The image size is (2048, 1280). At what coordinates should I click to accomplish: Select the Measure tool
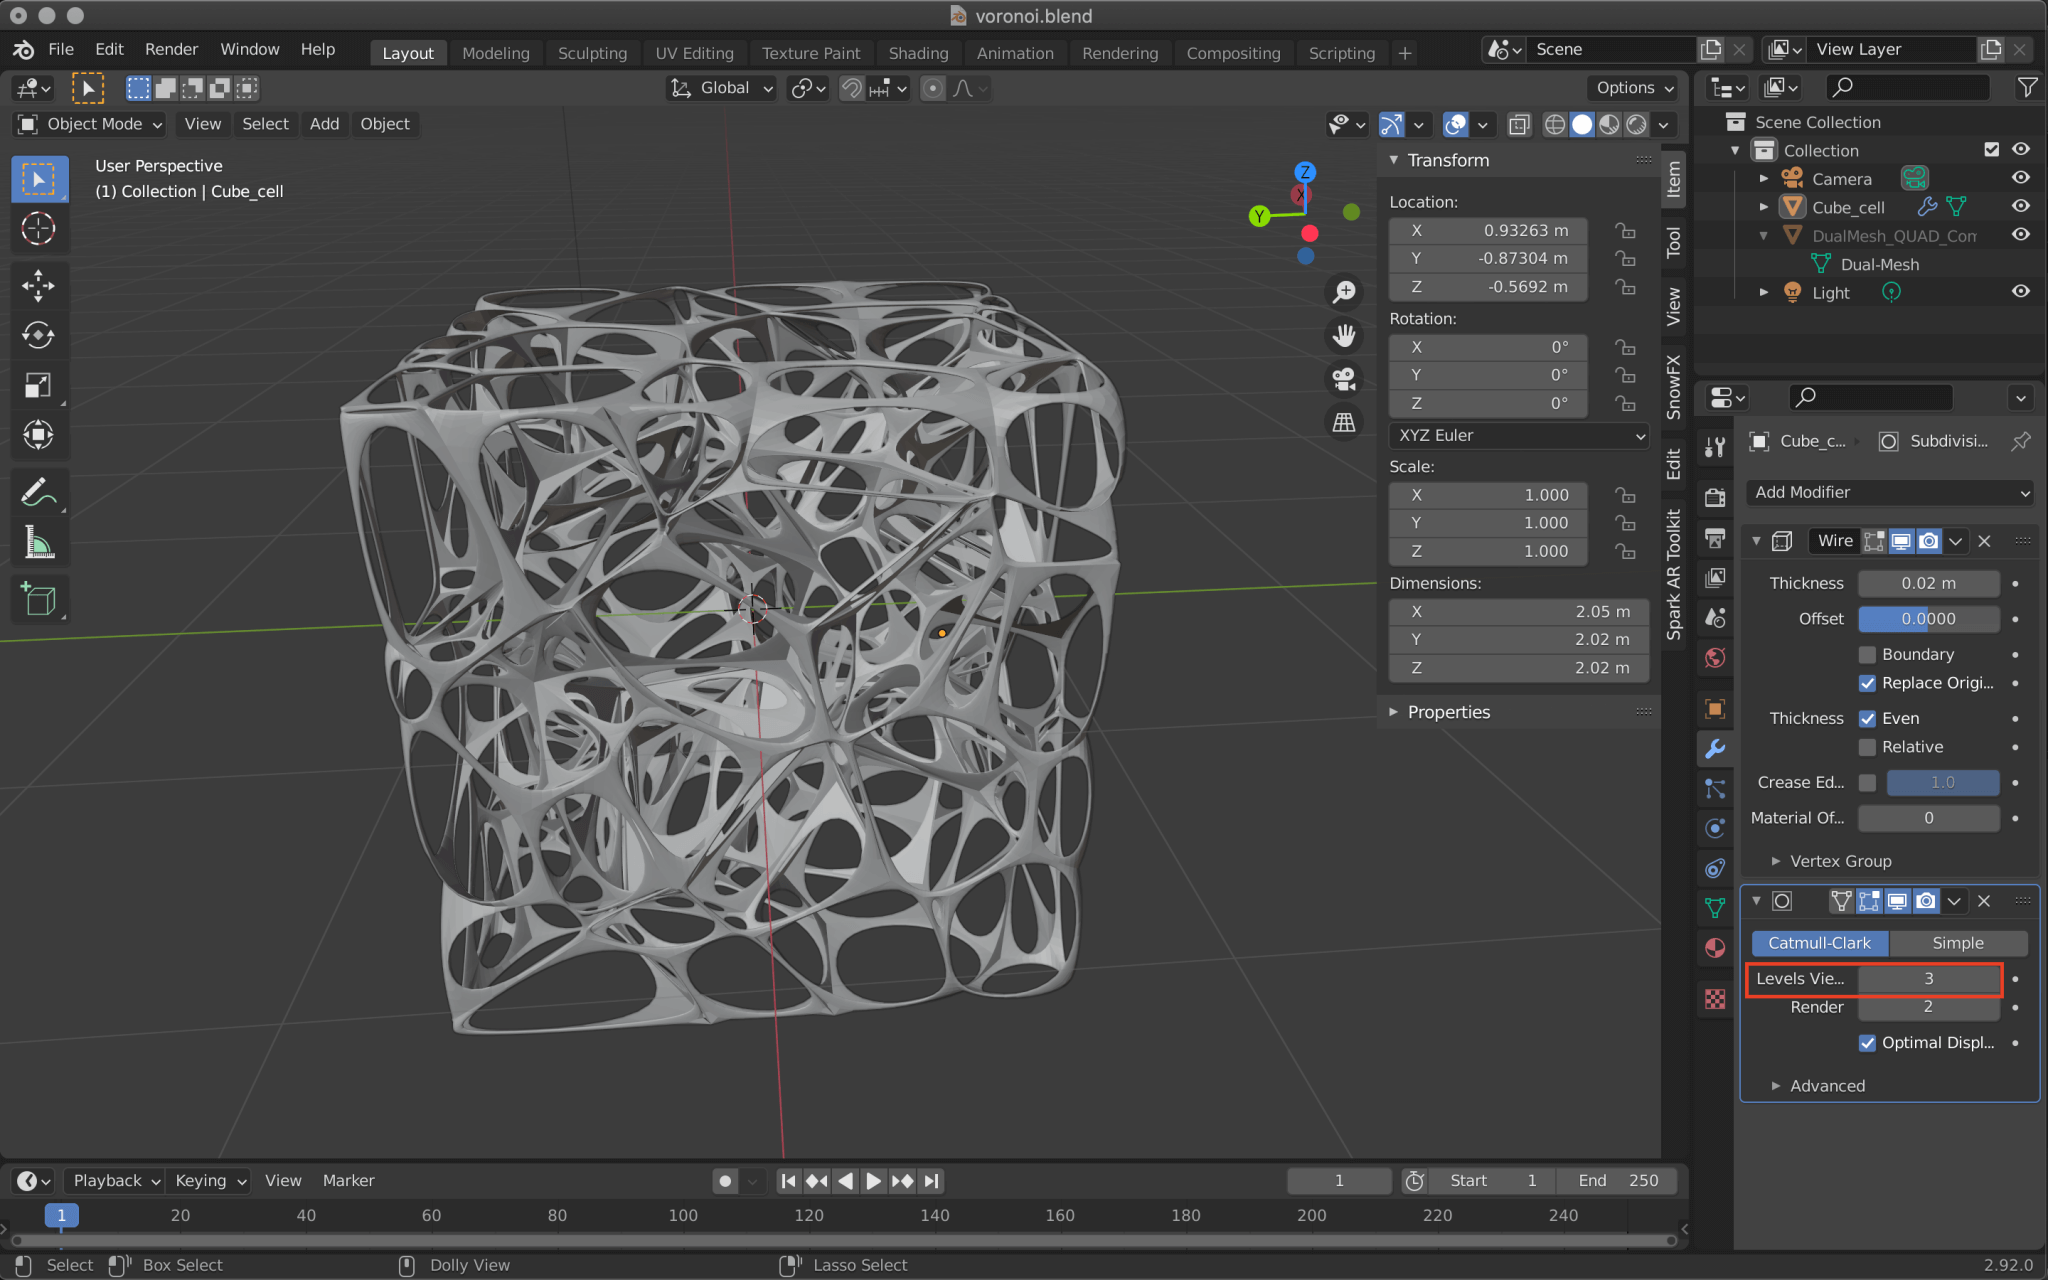point(39,541)
